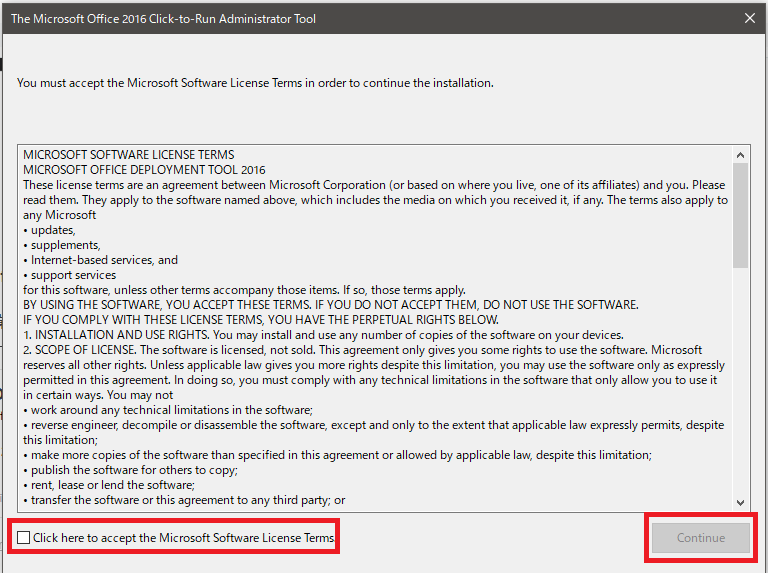Viewport: 768px width, 573px height.
Task: Click the license text scroll down arrow
Action: tap(741, 502)
